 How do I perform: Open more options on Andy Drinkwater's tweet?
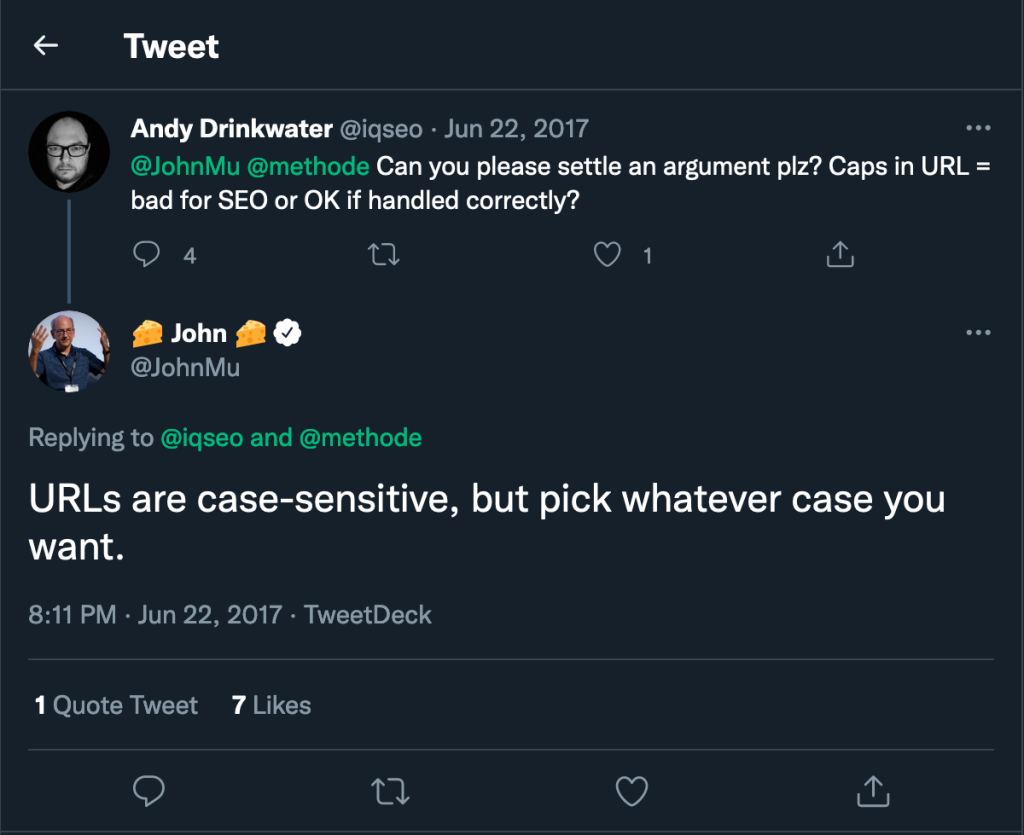click(x=978, y=128)
